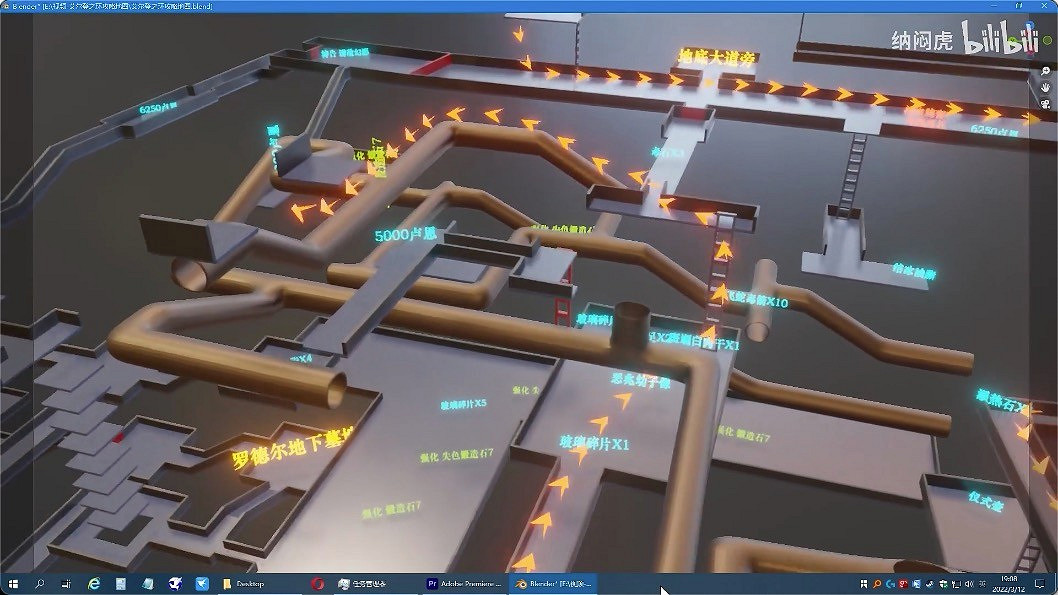Switch to the 任务管理器 taskbar window

(x=371, y=582)
